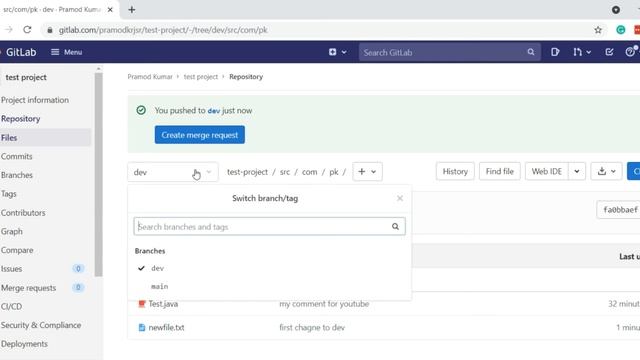Open src folder in path
The image size is (640, 360).
(x=285, y=172)
